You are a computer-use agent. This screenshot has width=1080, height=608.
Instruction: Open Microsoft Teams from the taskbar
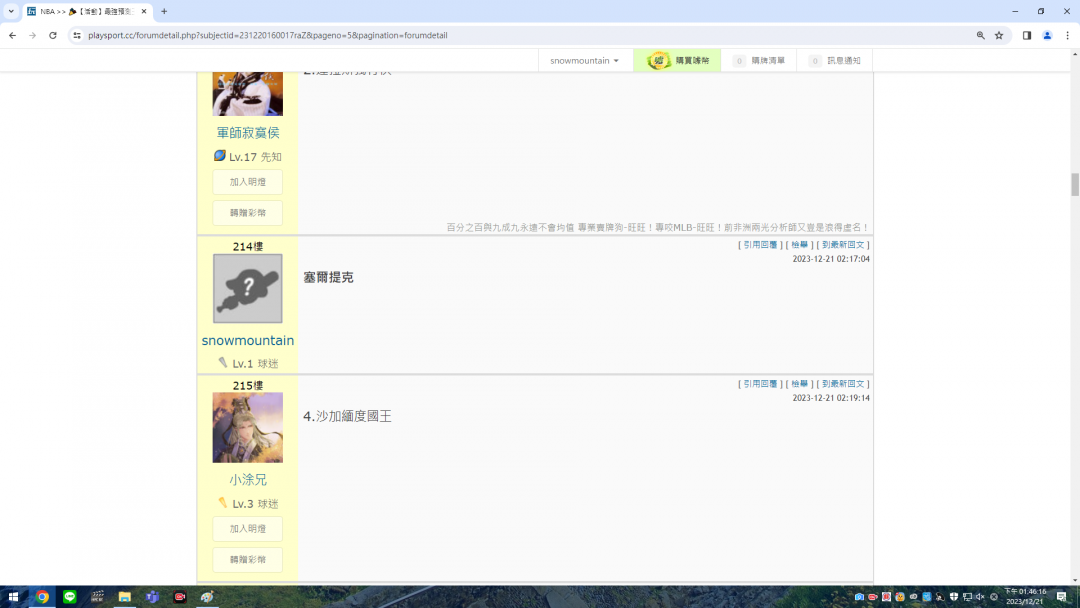152,597
